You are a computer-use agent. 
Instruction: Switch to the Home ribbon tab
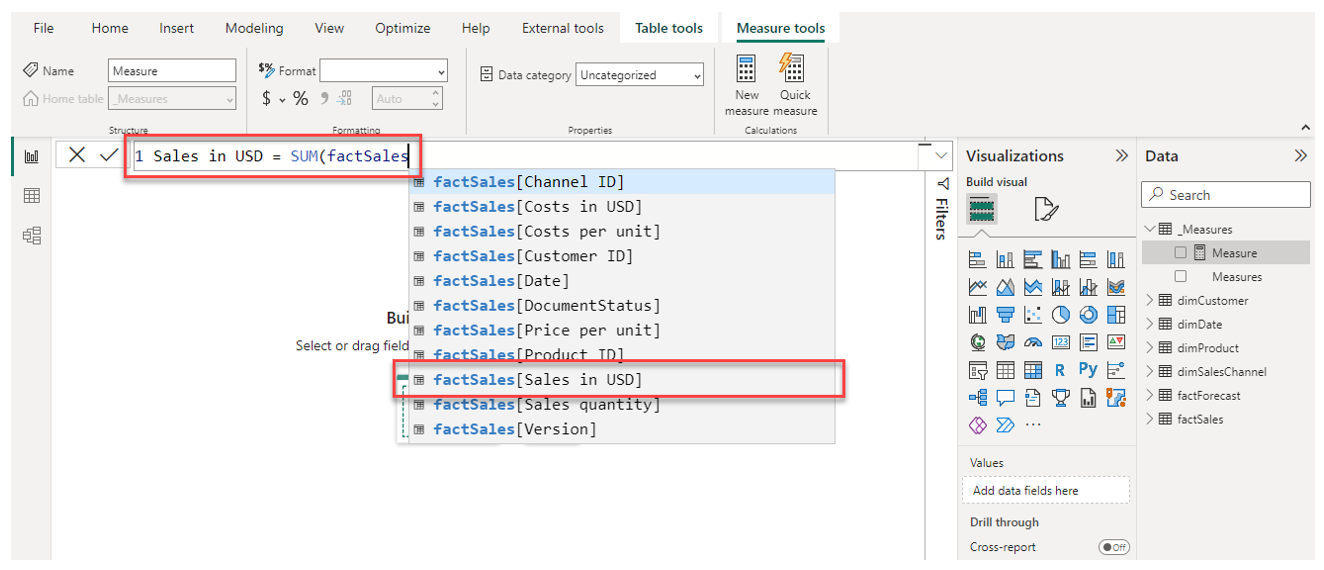click(x=110, y=28)
